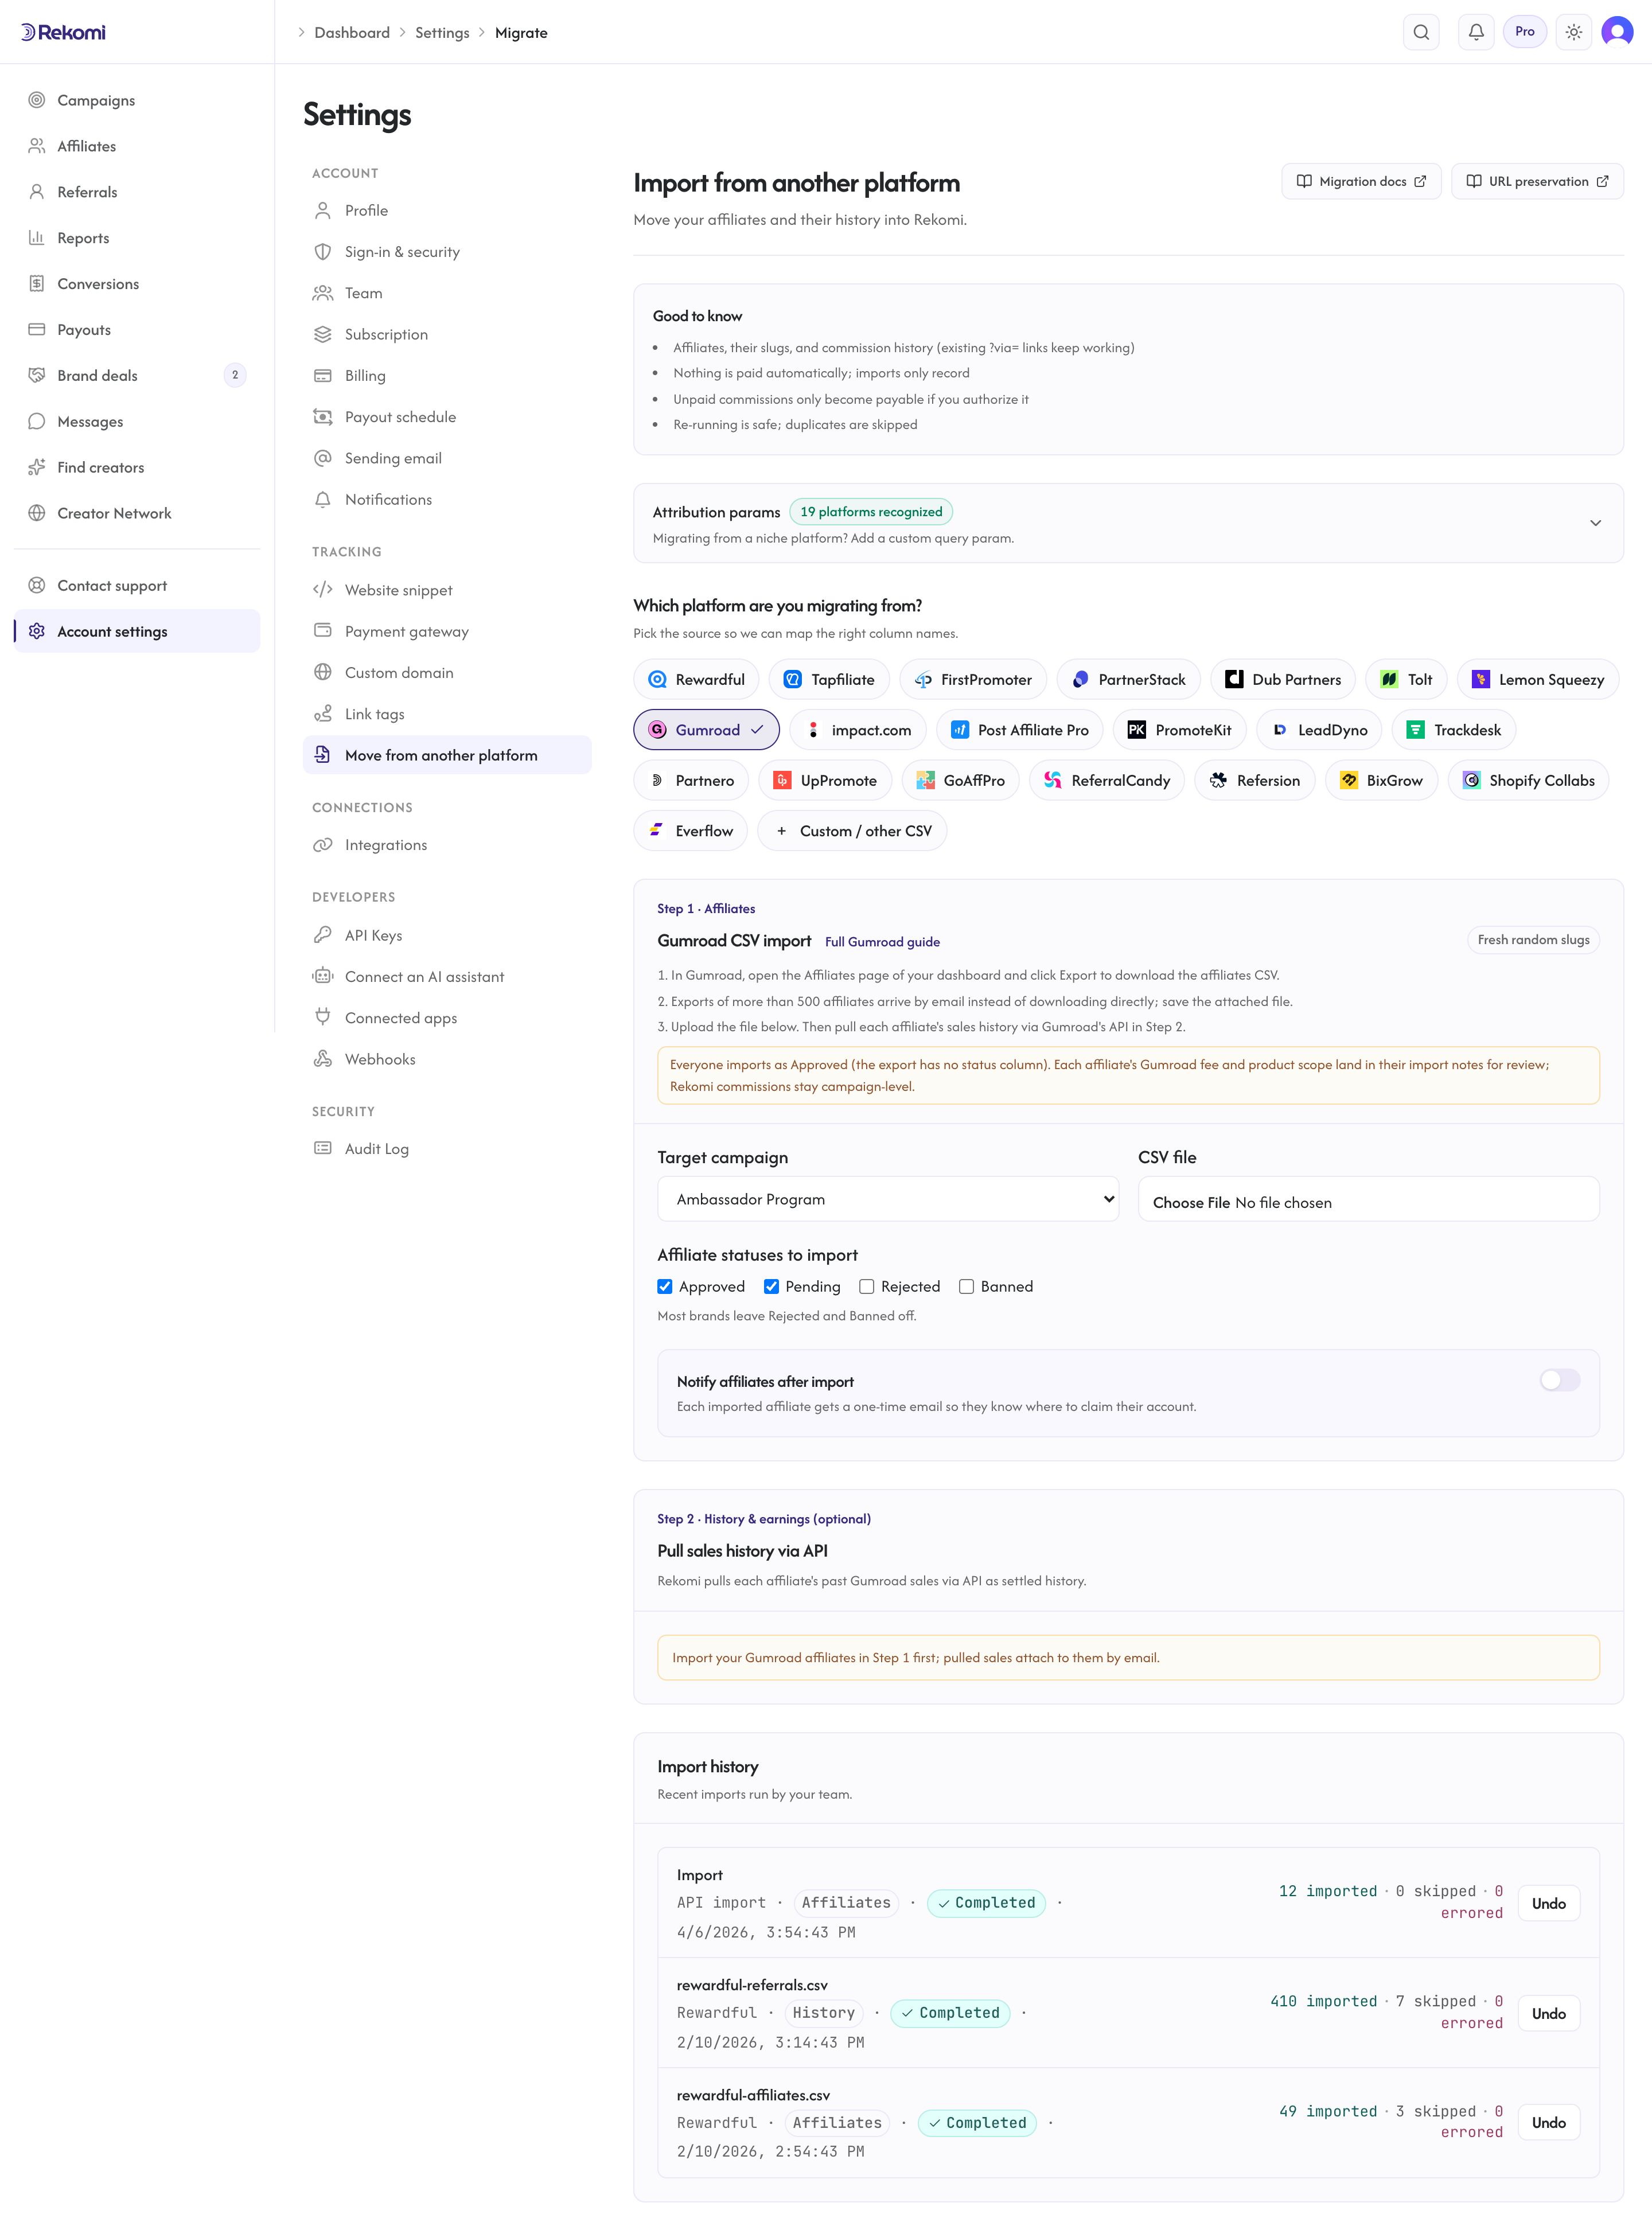Click the ReferralCandy logo icon
Viewport: 1652px width, 2230px height.
[x=1053, y=780]
